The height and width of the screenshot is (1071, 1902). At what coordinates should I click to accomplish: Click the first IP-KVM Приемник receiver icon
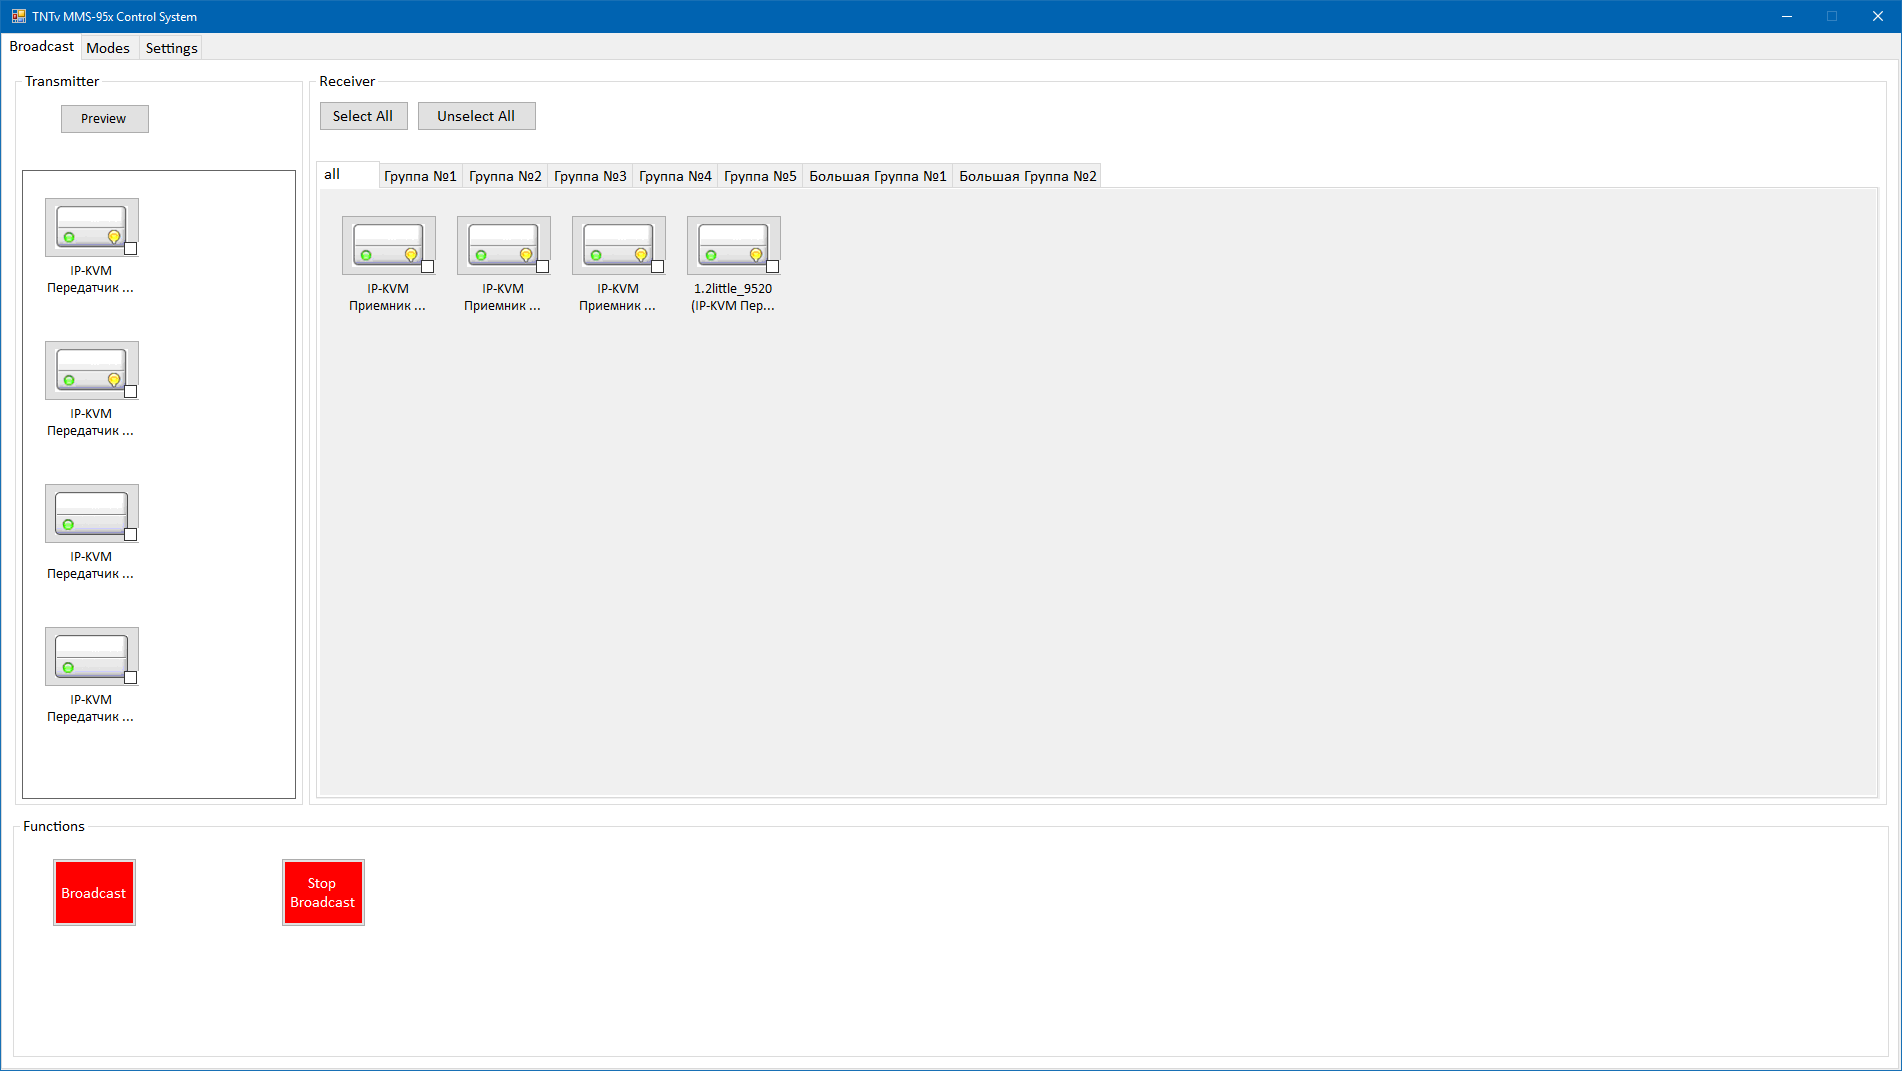click(x=388, y=245)
